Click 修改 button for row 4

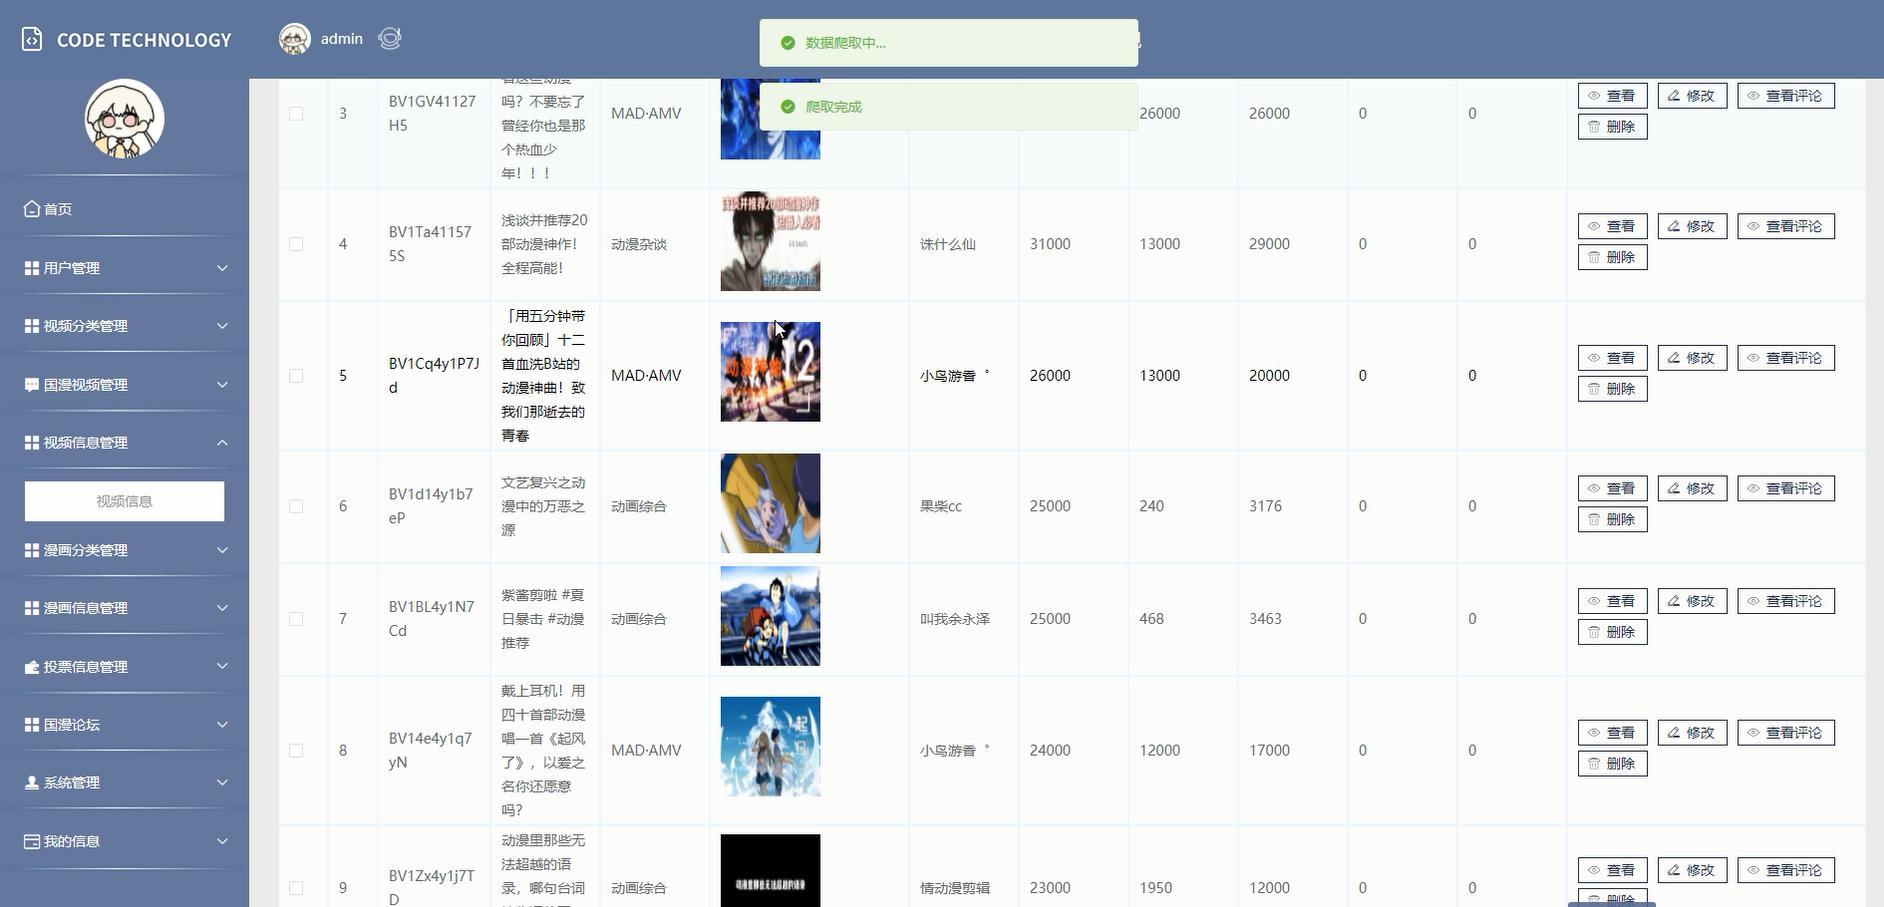(x=1692, y=226)
